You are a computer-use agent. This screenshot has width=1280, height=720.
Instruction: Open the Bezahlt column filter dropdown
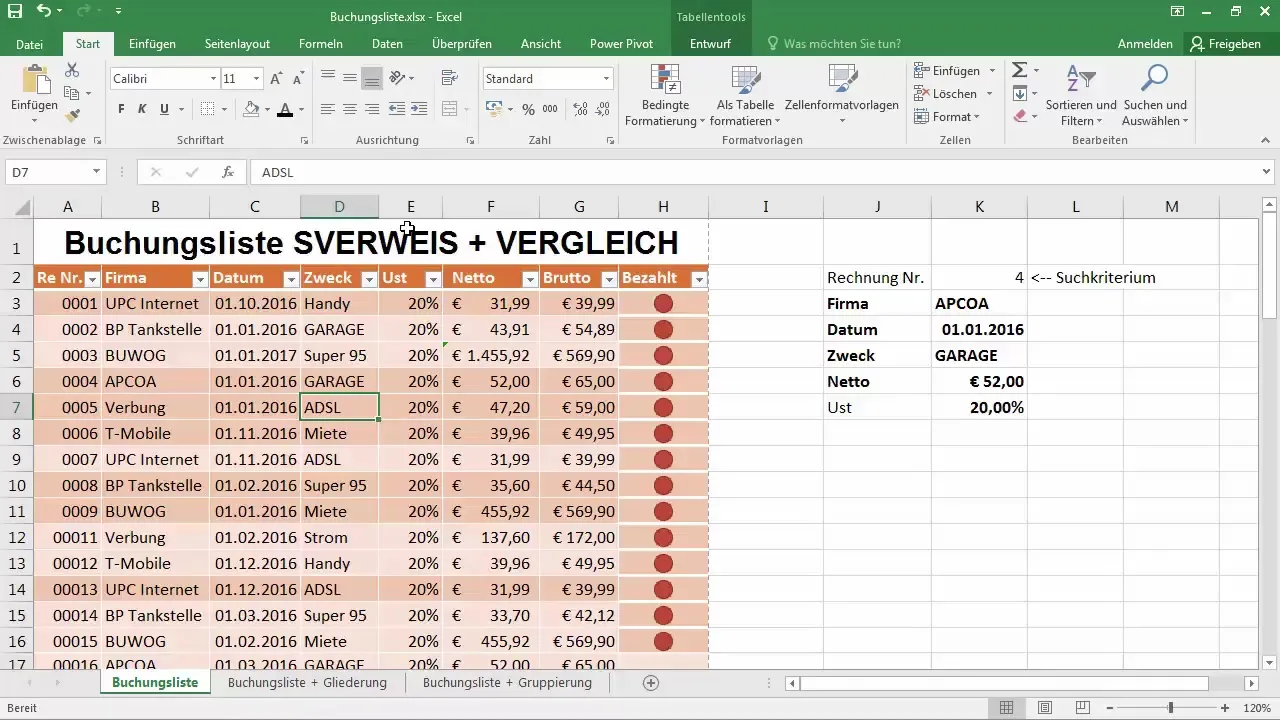pos(699,279)
